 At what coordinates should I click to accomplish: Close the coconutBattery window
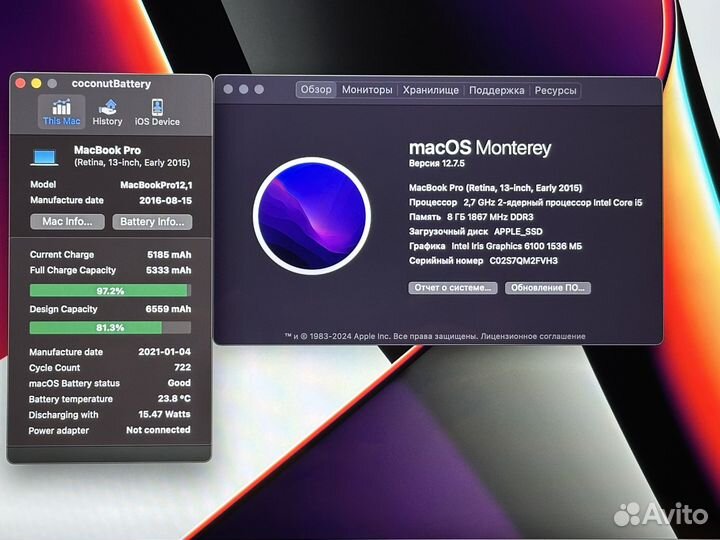[x=20, y=83]
